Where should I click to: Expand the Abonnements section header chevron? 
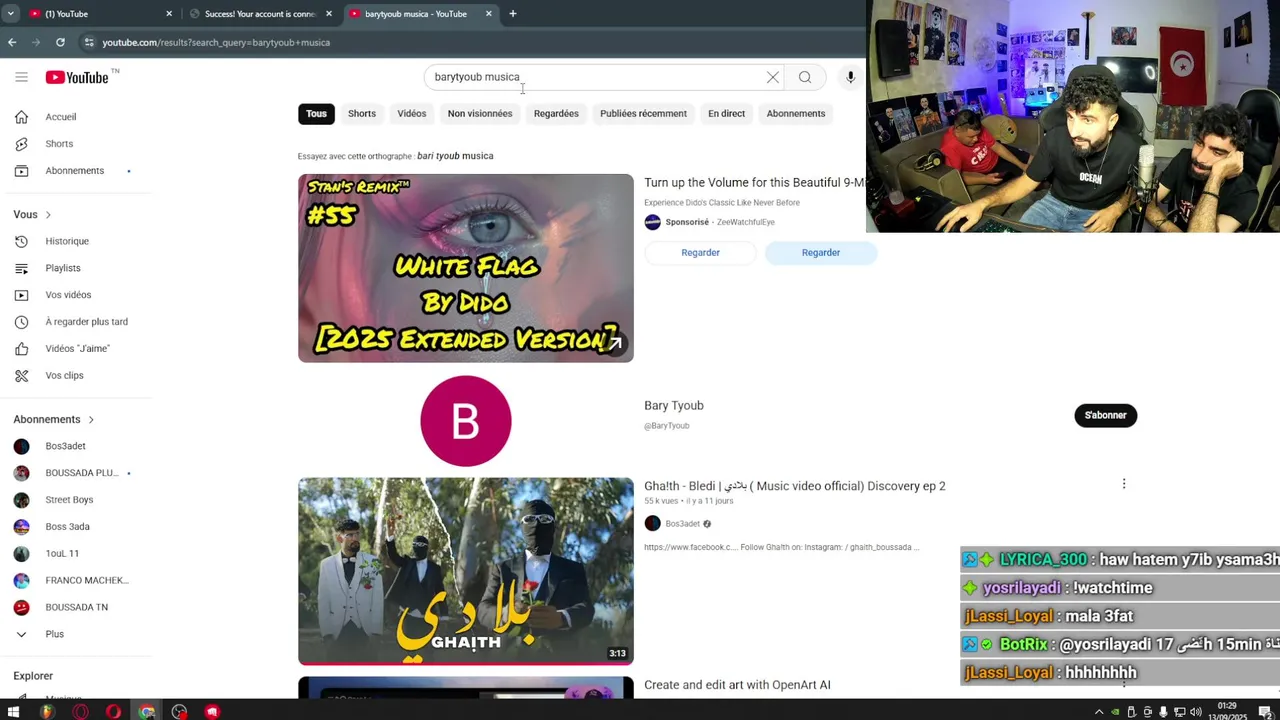coord(91,420)
